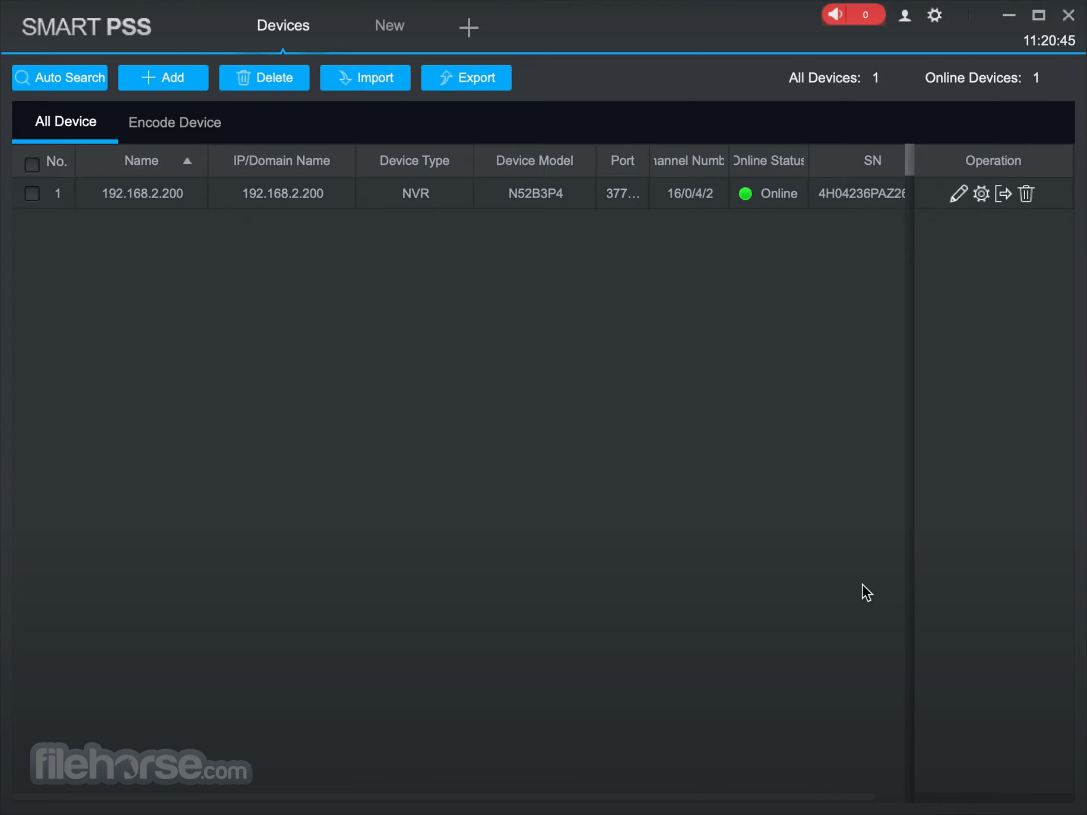Import devices using Import button
Screen dimensions: 1087x815
[365, 78]
